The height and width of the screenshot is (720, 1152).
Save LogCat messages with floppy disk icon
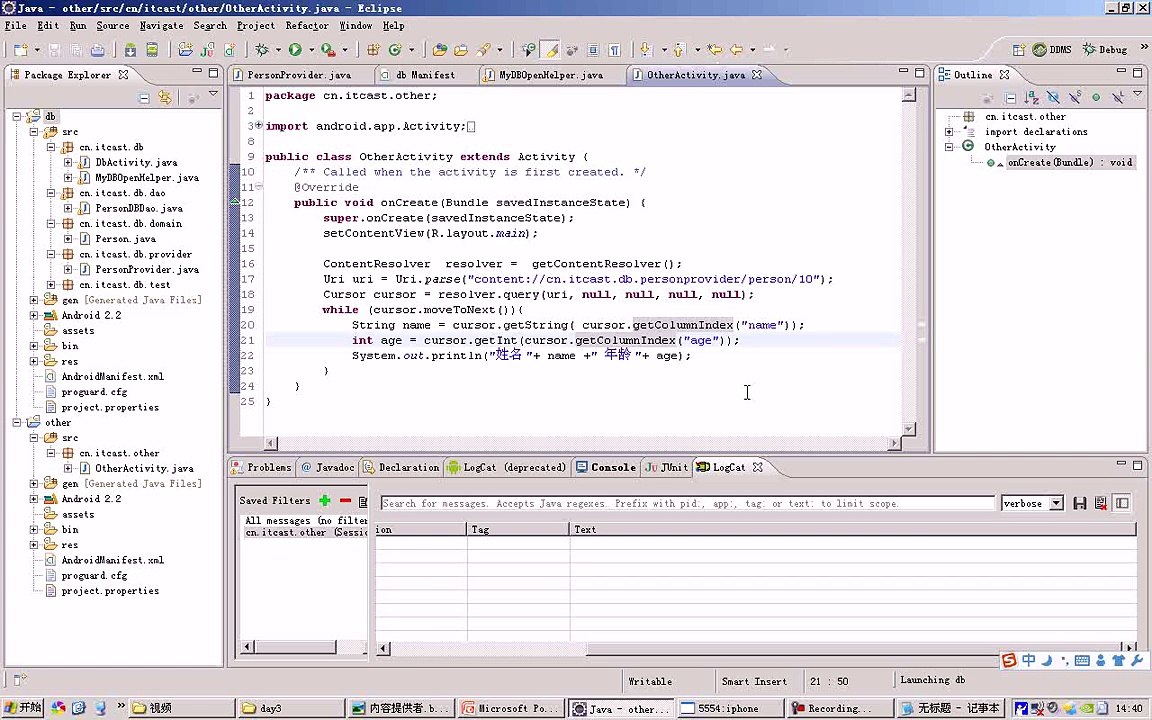pyautogui.click(x=1079, y=503)
